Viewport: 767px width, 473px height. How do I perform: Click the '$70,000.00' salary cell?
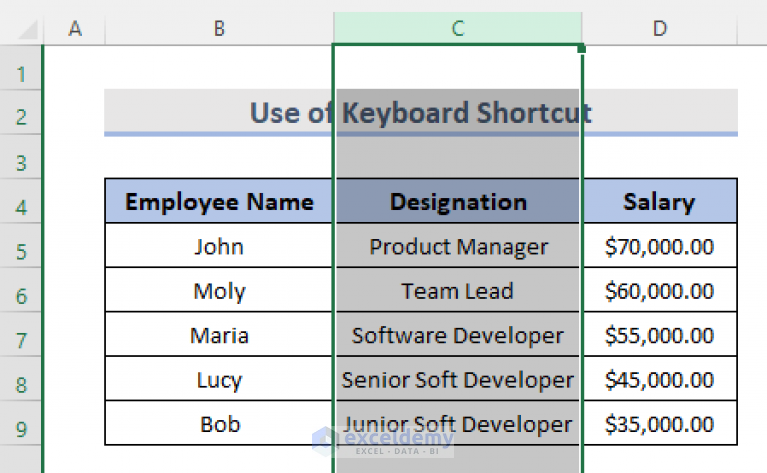[659, 246]
